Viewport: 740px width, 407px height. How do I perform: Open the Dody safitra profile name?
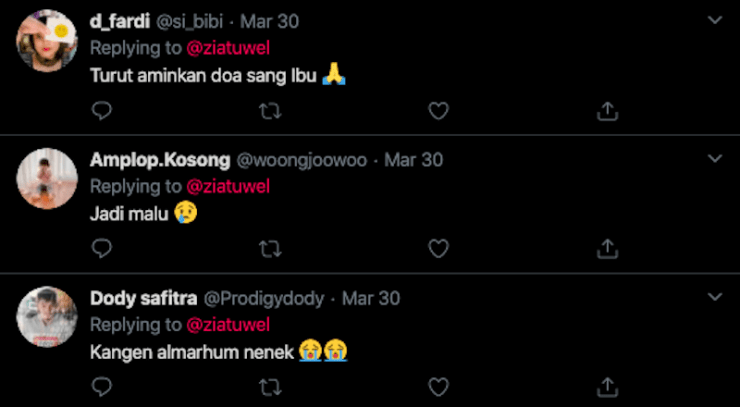pos(143,298)
